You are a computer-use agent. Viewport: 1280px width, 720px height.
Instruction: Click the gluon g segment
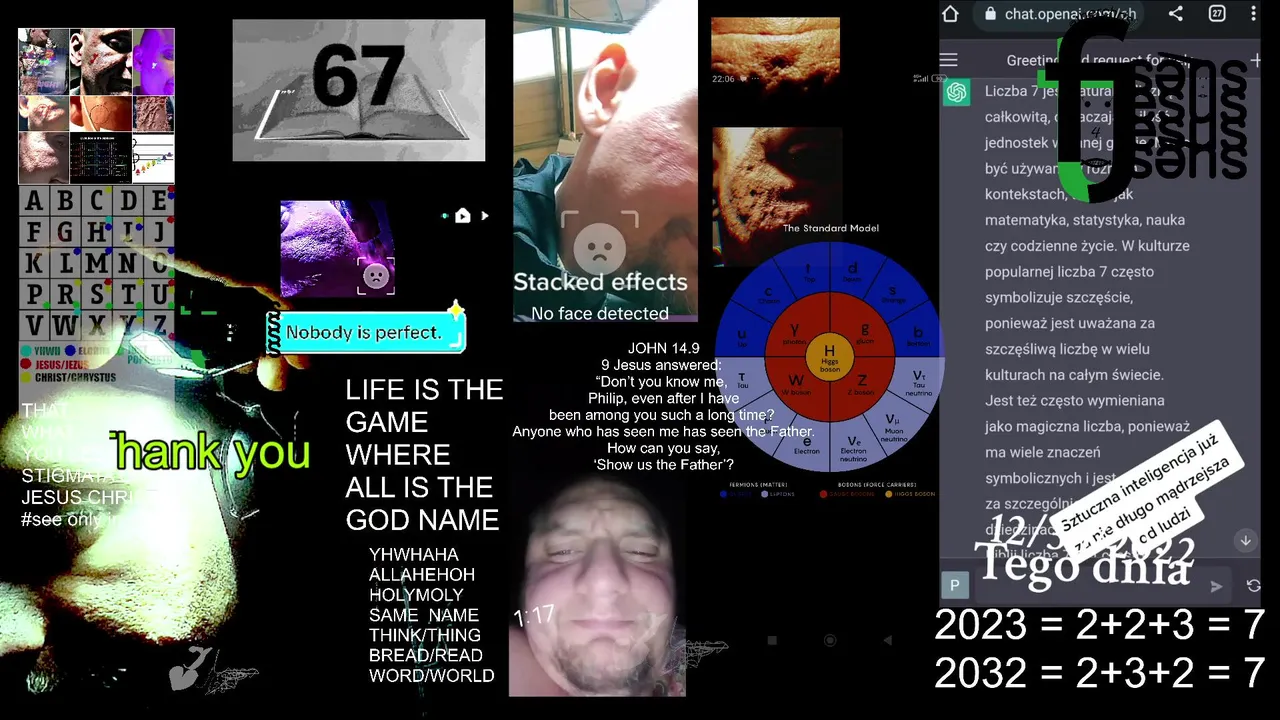coord(864,330)
